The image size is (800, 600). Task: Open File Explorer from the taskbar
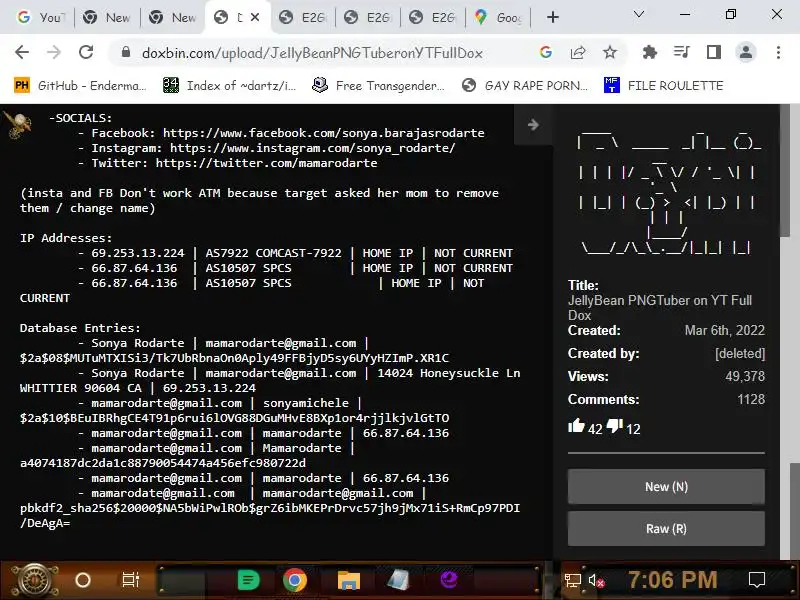point(348,580)
